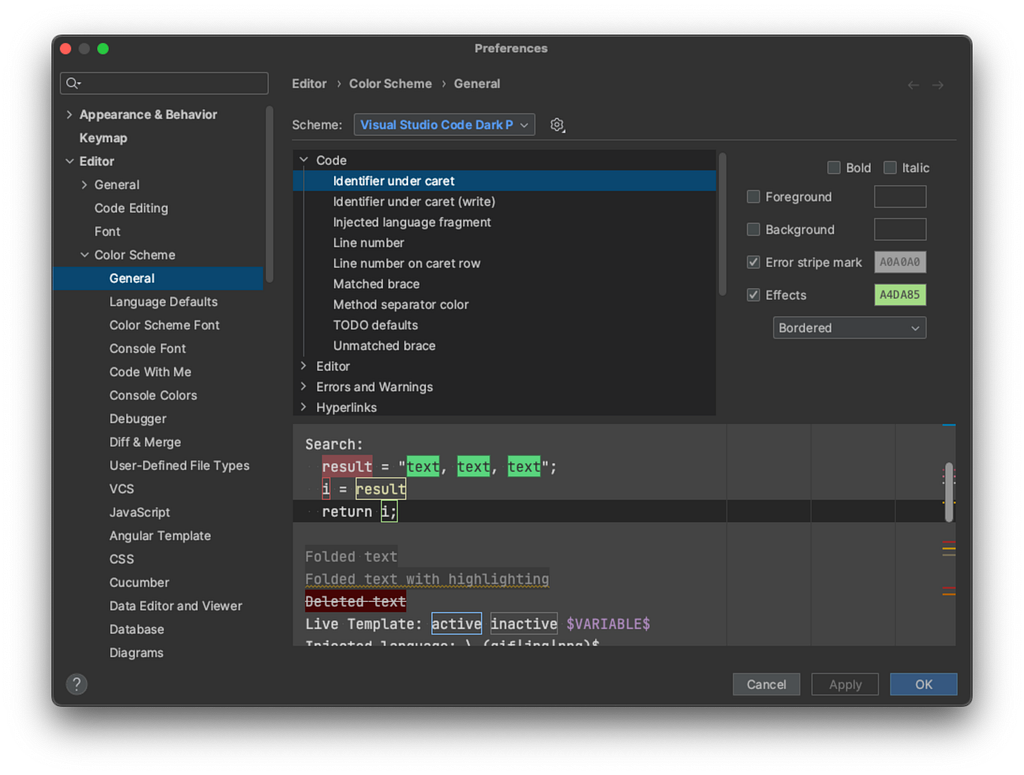Click the help question mark icon
Image resolution: width=1024 pixels, height=775 pixels.
(x=76, y=684)
